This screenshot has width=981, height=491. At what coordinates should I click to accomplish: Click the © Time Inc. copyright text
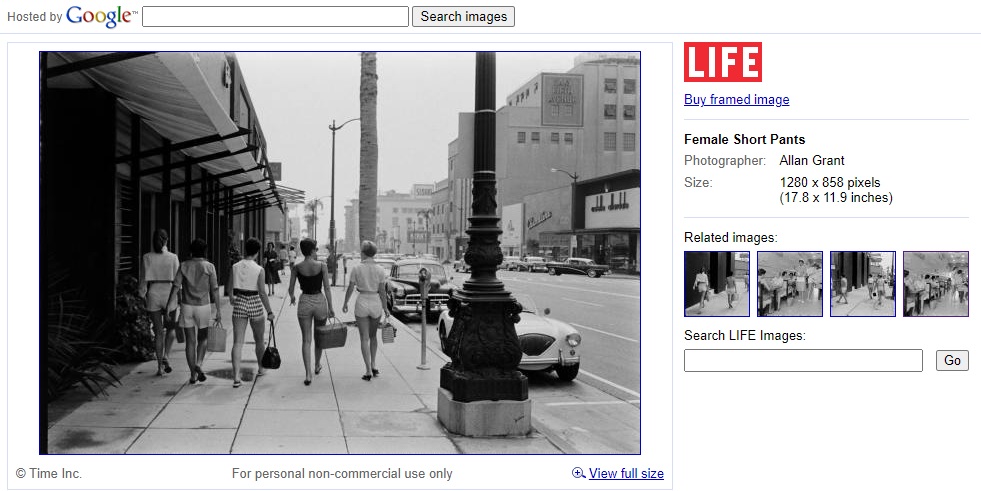[x=49, y=474]
